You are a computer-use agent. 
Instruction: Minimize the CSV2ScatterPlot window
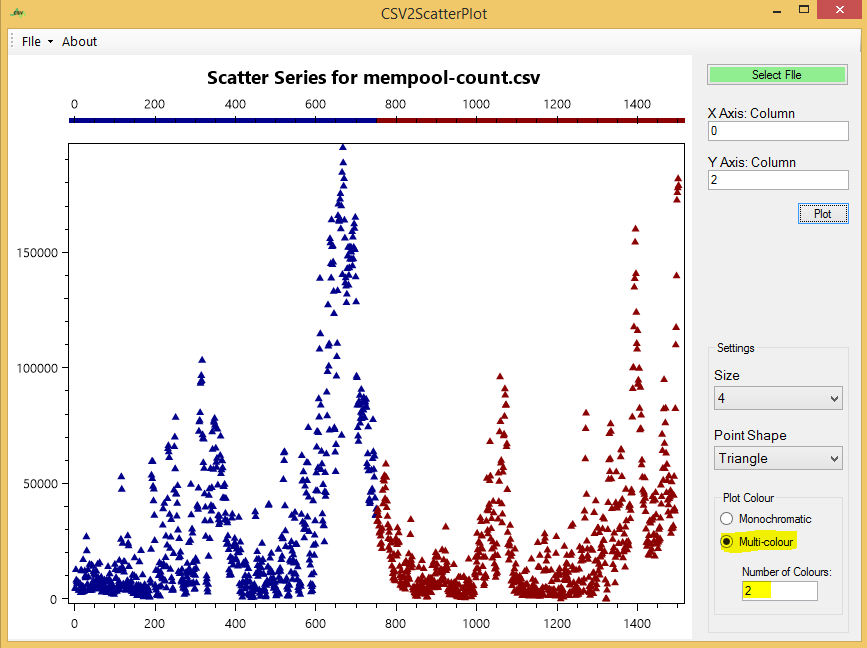(777, 11)
